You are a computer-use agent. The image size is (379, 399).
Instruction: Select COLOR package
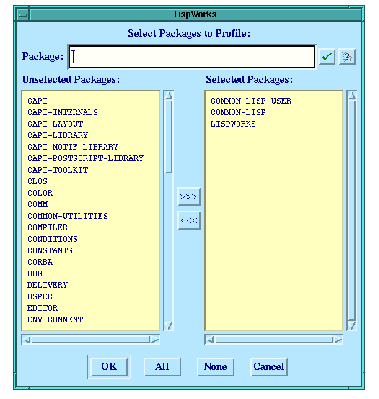(40, 193)
